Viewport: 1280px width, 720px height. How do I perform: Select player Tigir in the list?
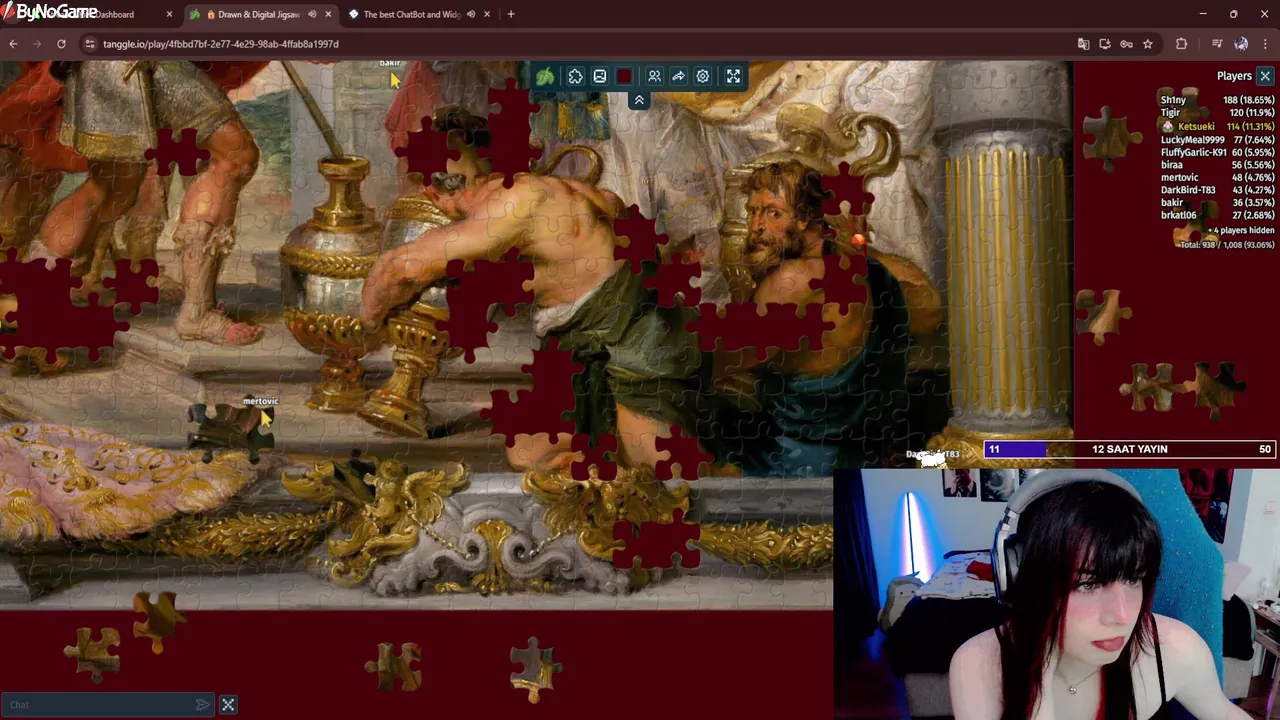(1217, 113)
